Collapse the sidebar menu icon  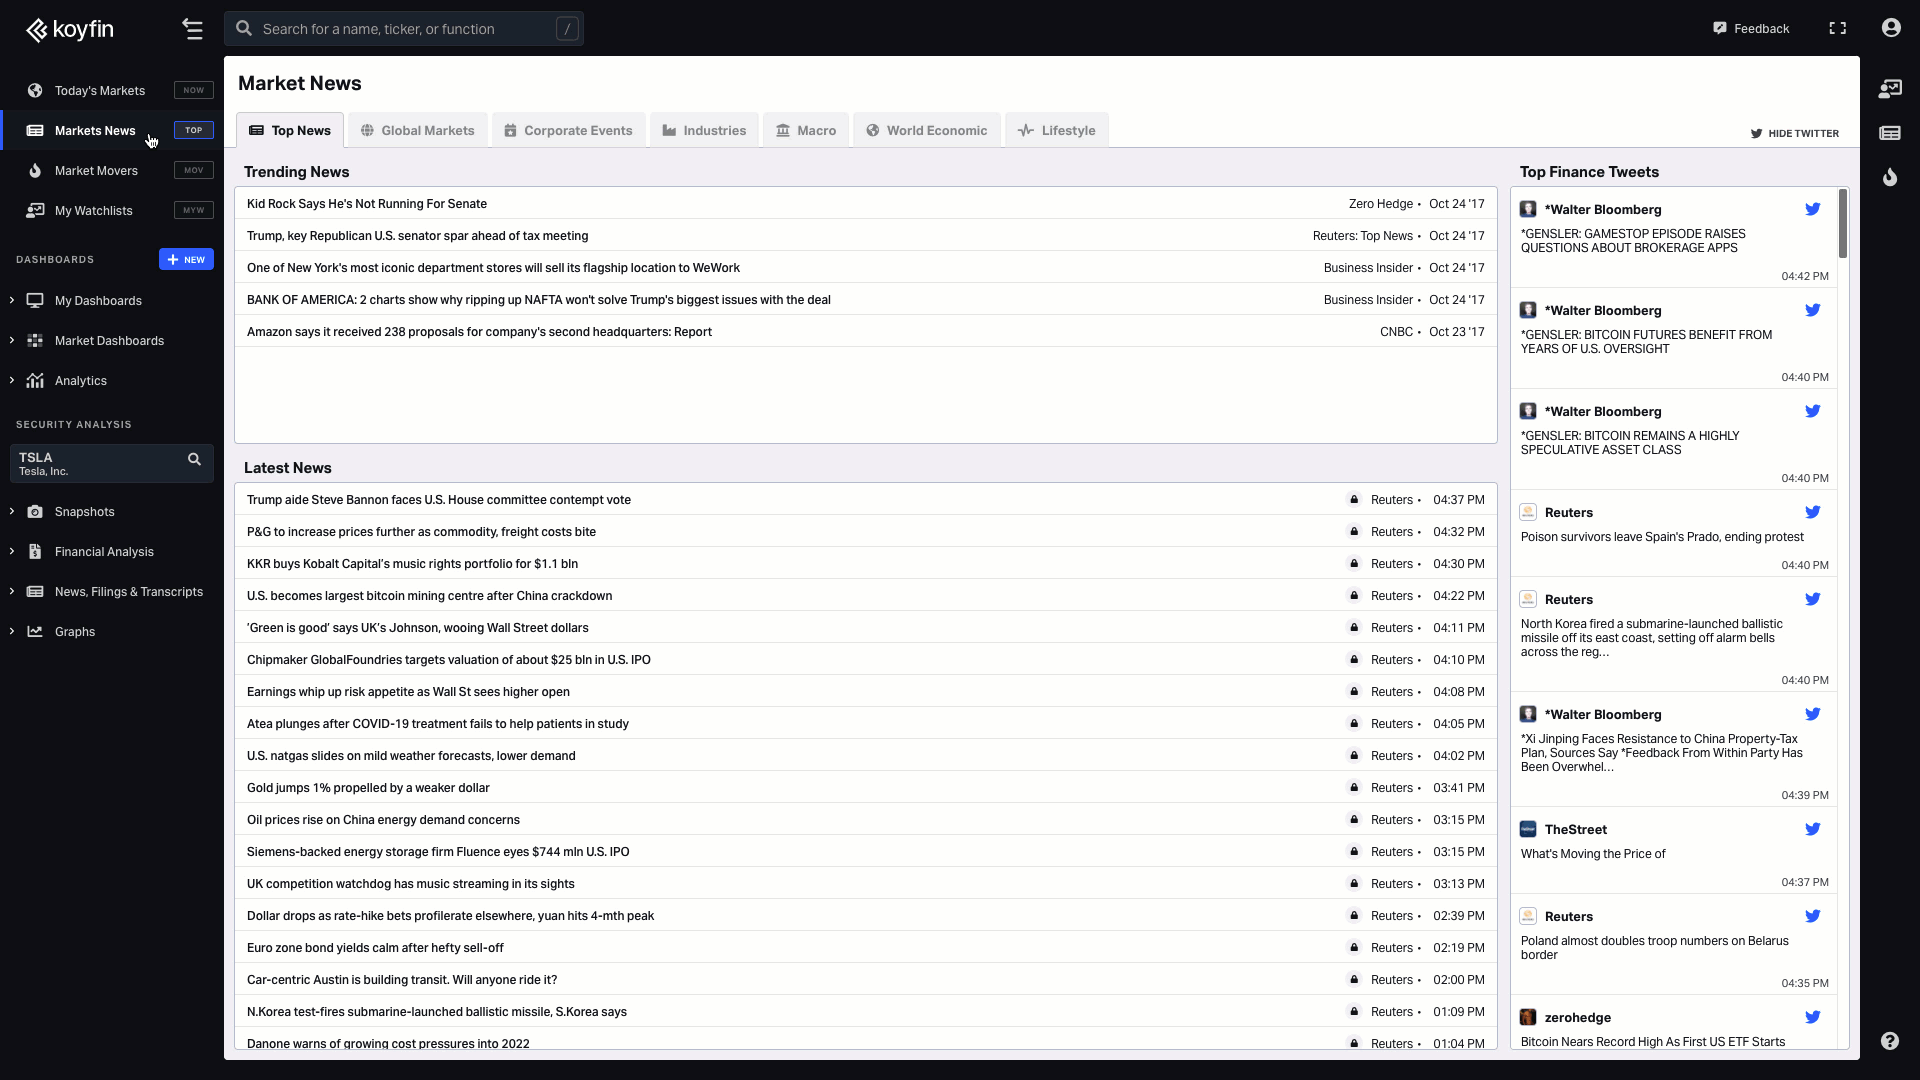coord(193,29)
